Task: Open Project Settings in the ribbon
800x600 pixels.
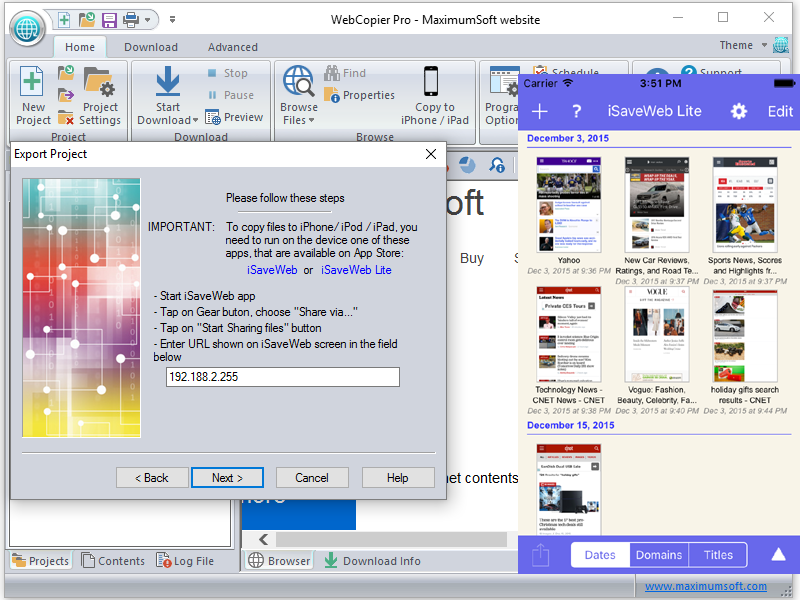Action: pyautogui.click(x=99, y=95)
